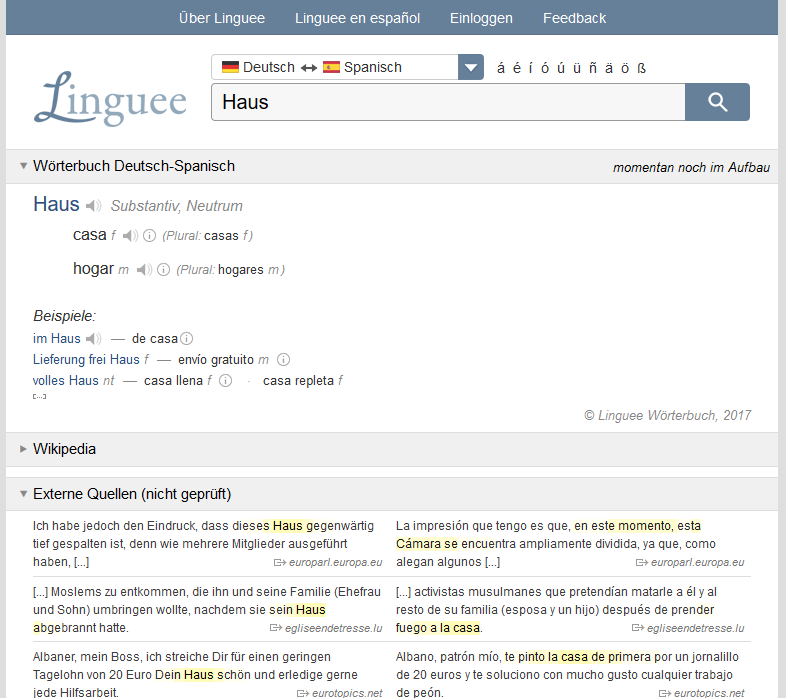This screenshot has height=698, width=786.
Task: Click the German flag icon
Action: coord(230,67)
